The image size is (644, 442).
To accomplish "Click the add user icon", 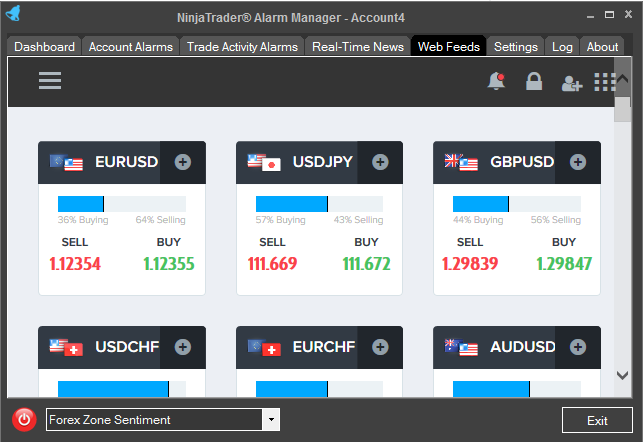I will pos(572,83).
